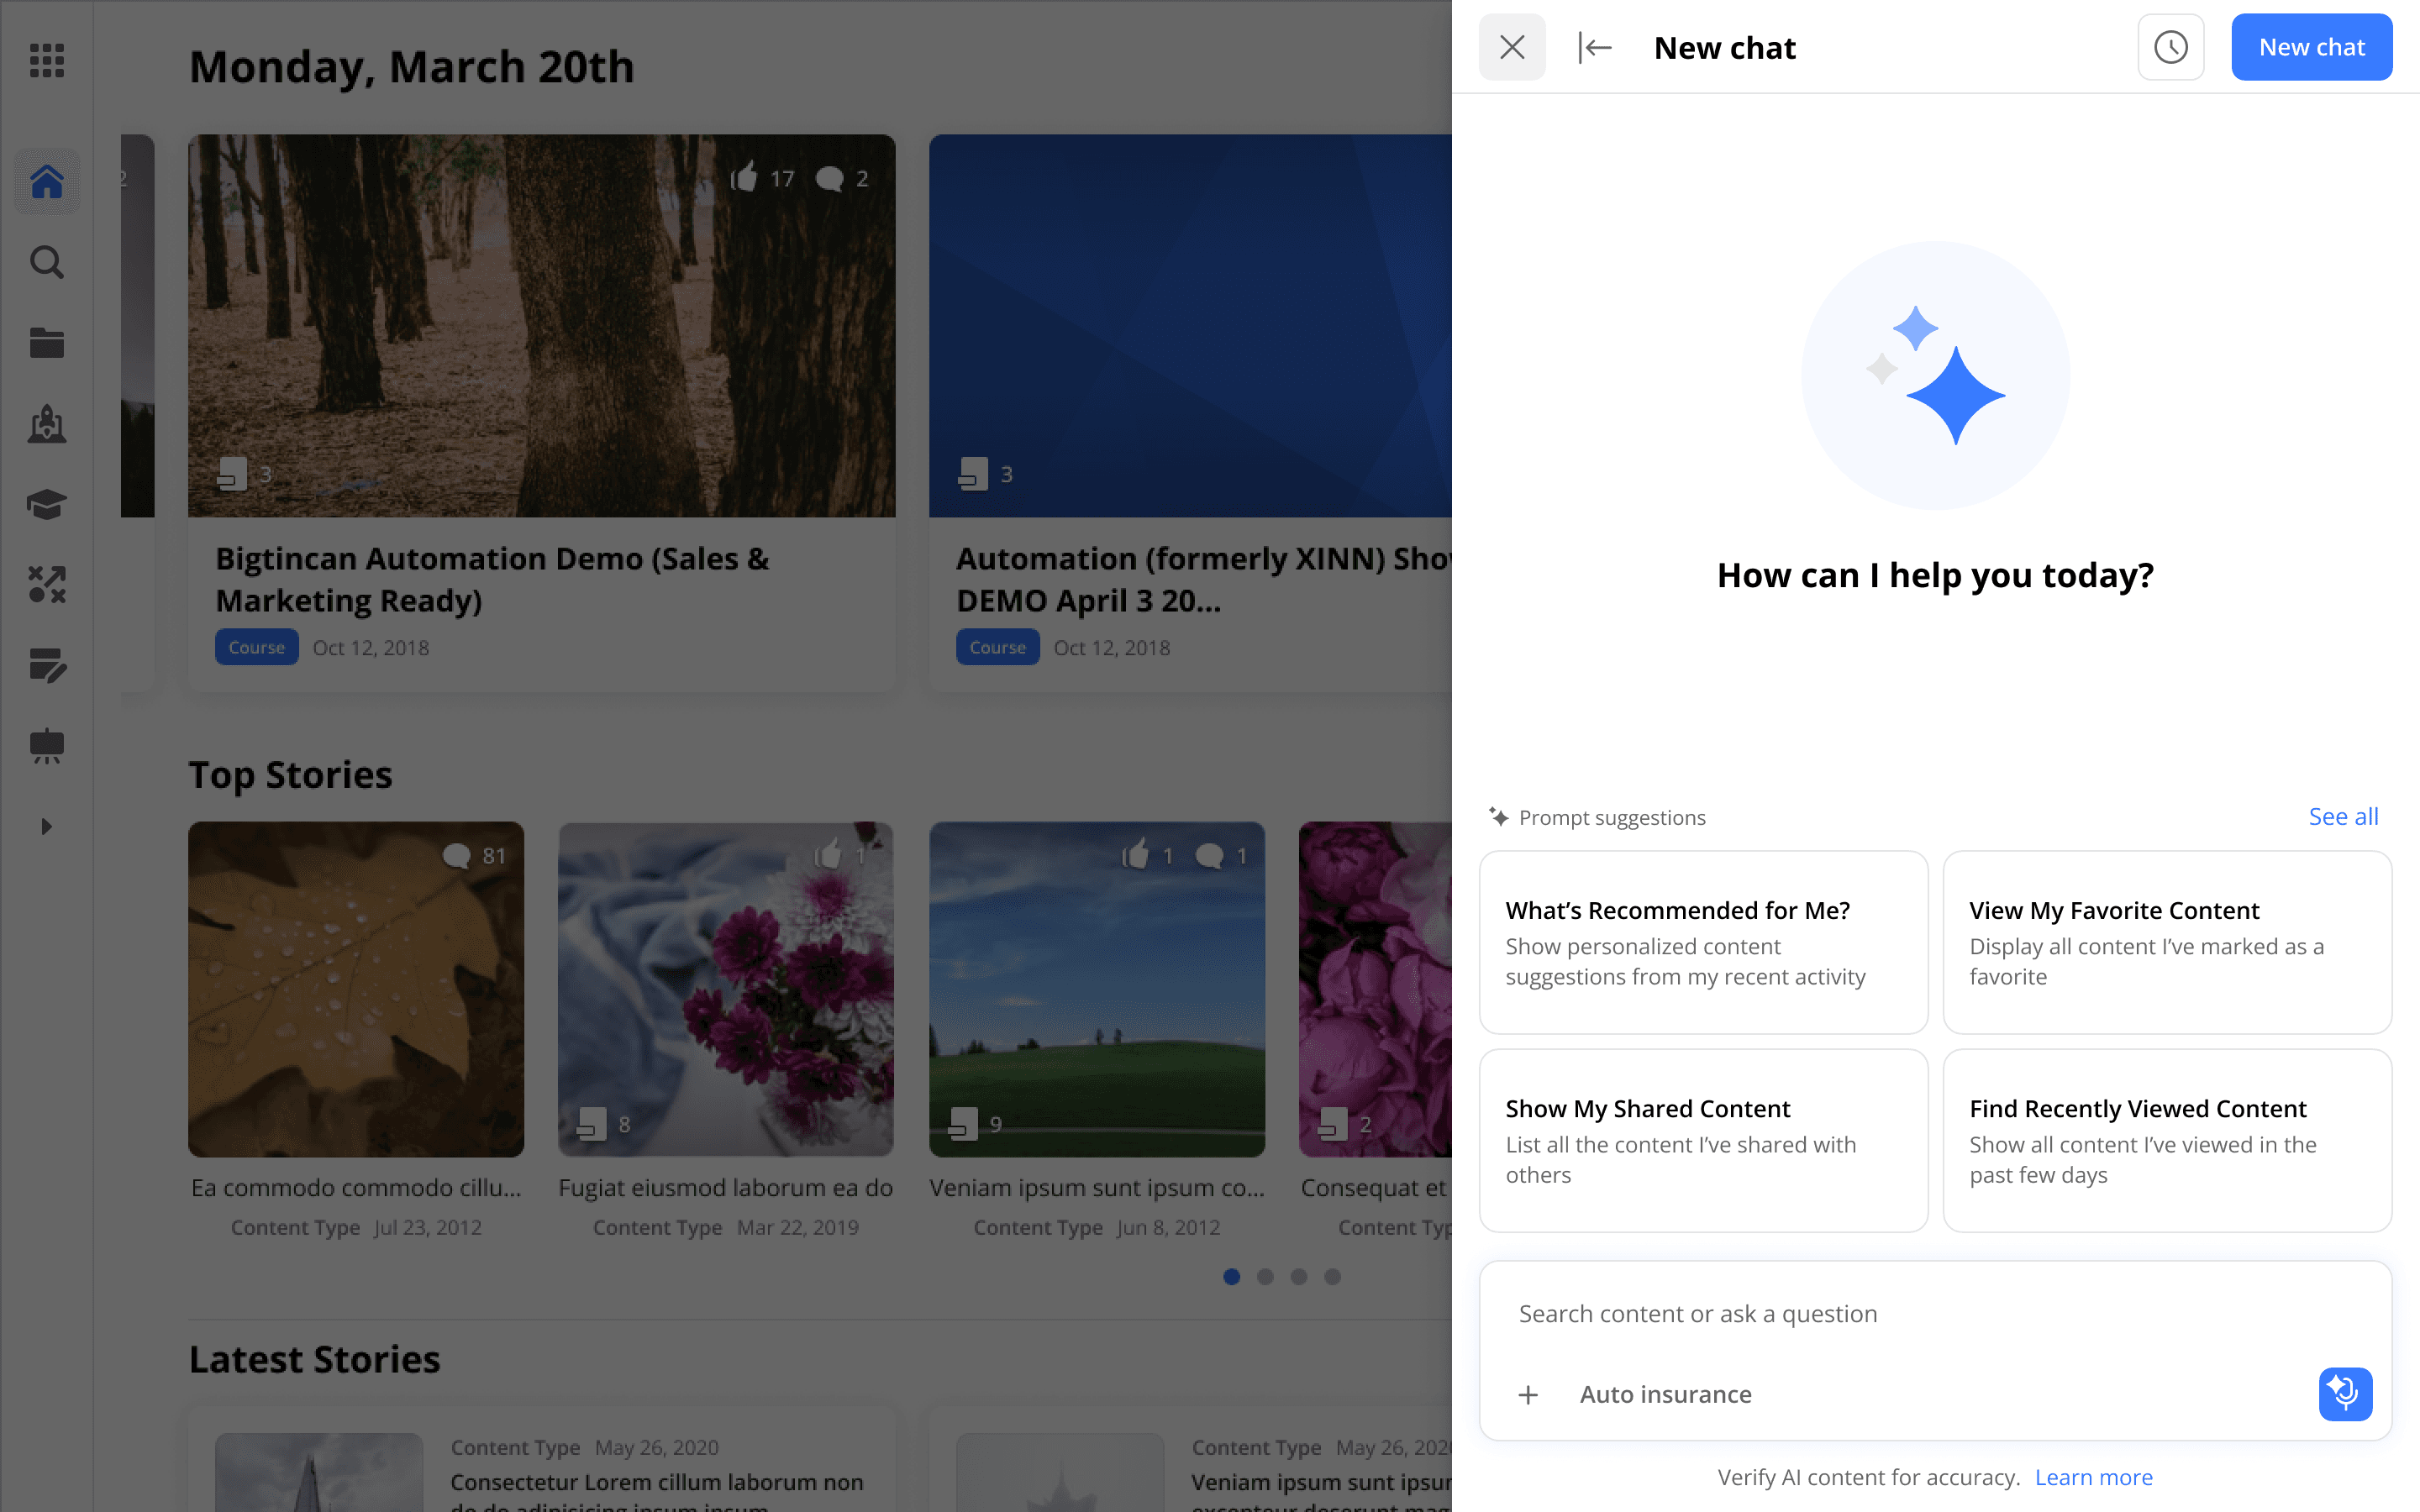Viewport: 2420px width, 1512px height.
Task: Expand the sidebar with triangle arrow
Action: click(x=46, y=827)
